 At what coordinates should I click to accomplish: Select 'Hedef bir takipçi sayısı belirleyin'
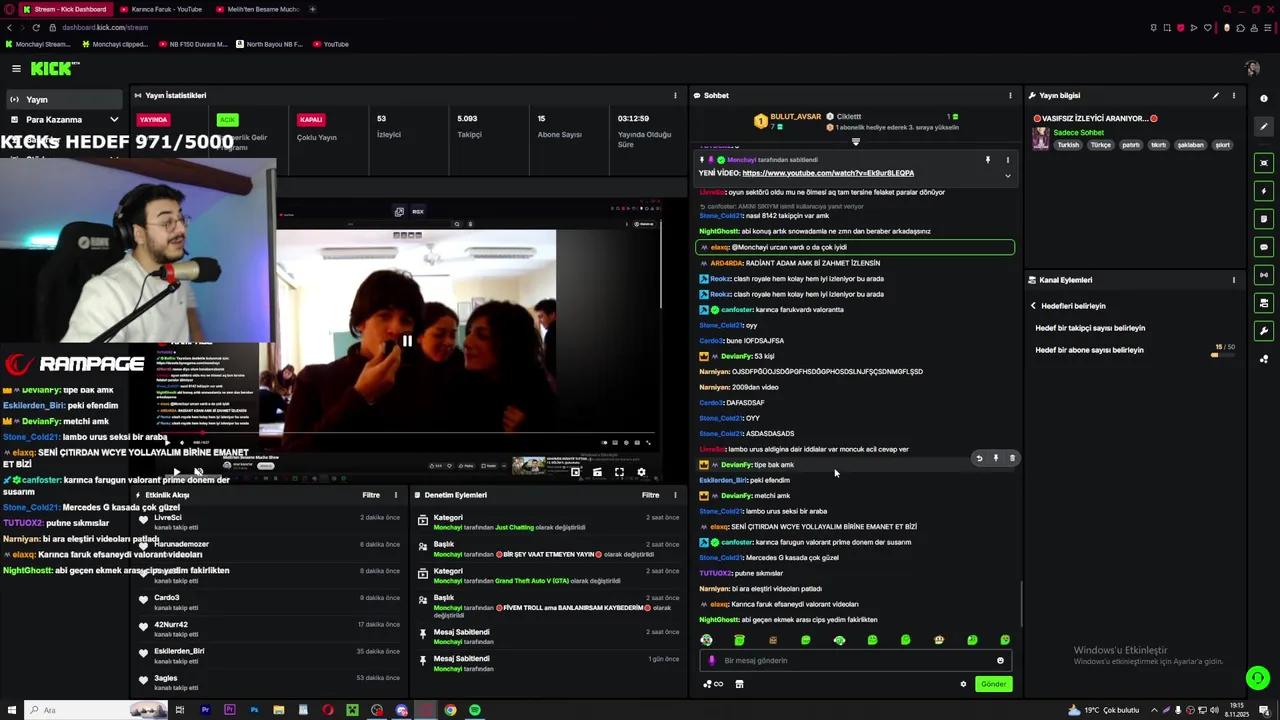[x=1090, y=328]
